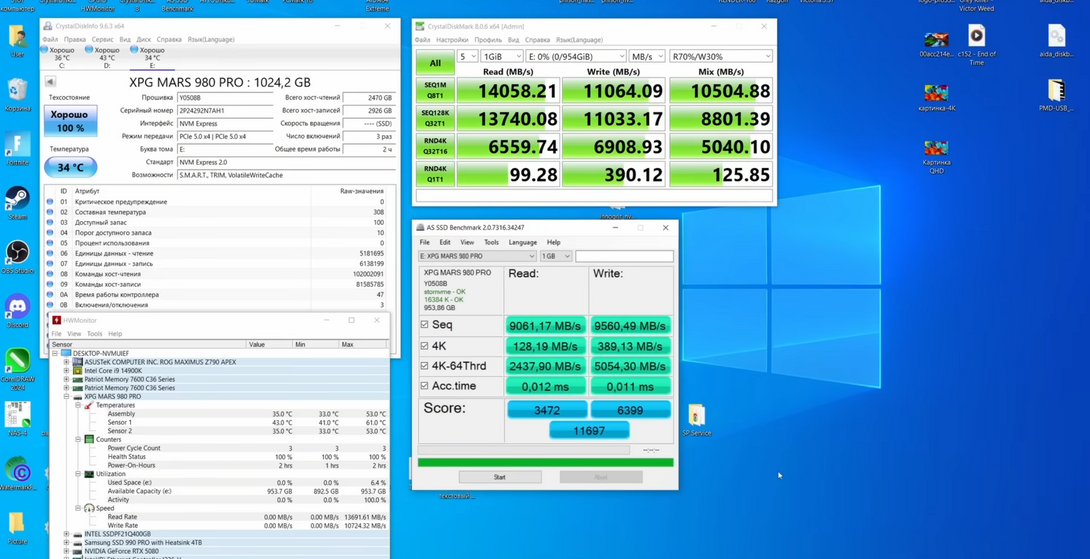Select the OBS Studio desktop shortcut
The height and width of the screenshot is (559, 1090).
point(17,255)
